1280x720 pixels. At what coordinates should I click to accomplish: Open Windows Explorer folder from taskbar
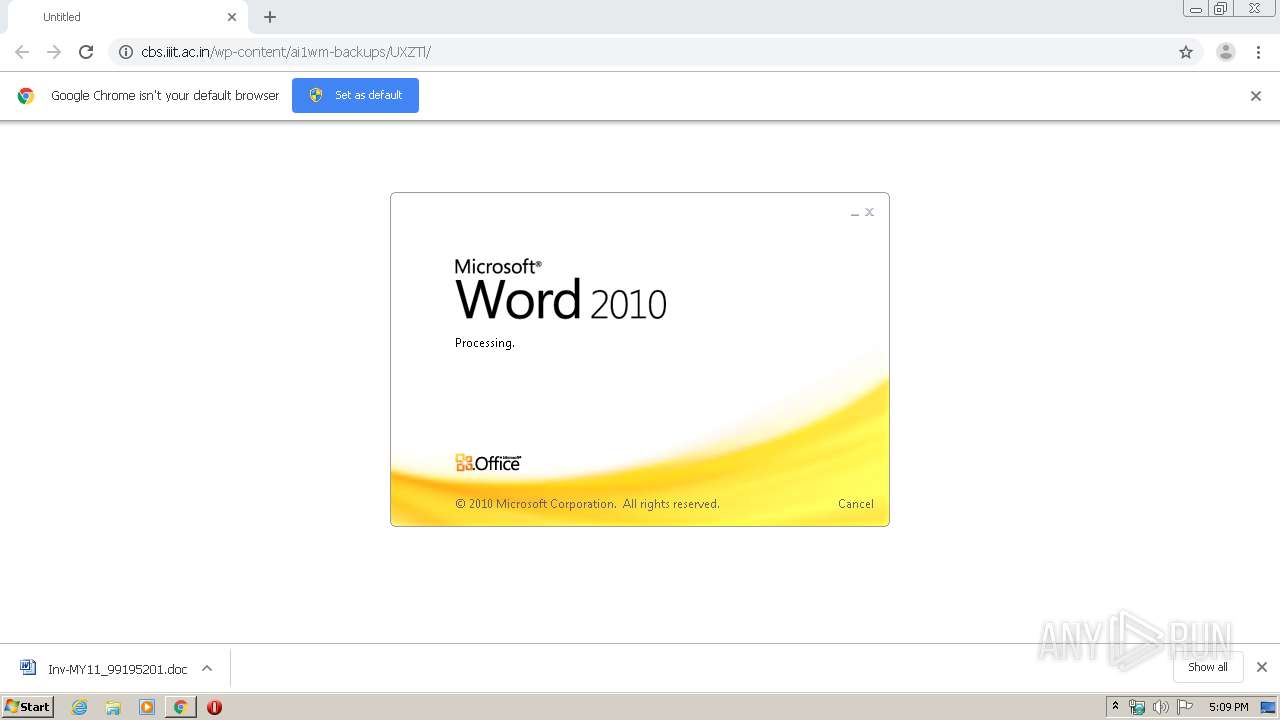113,707
